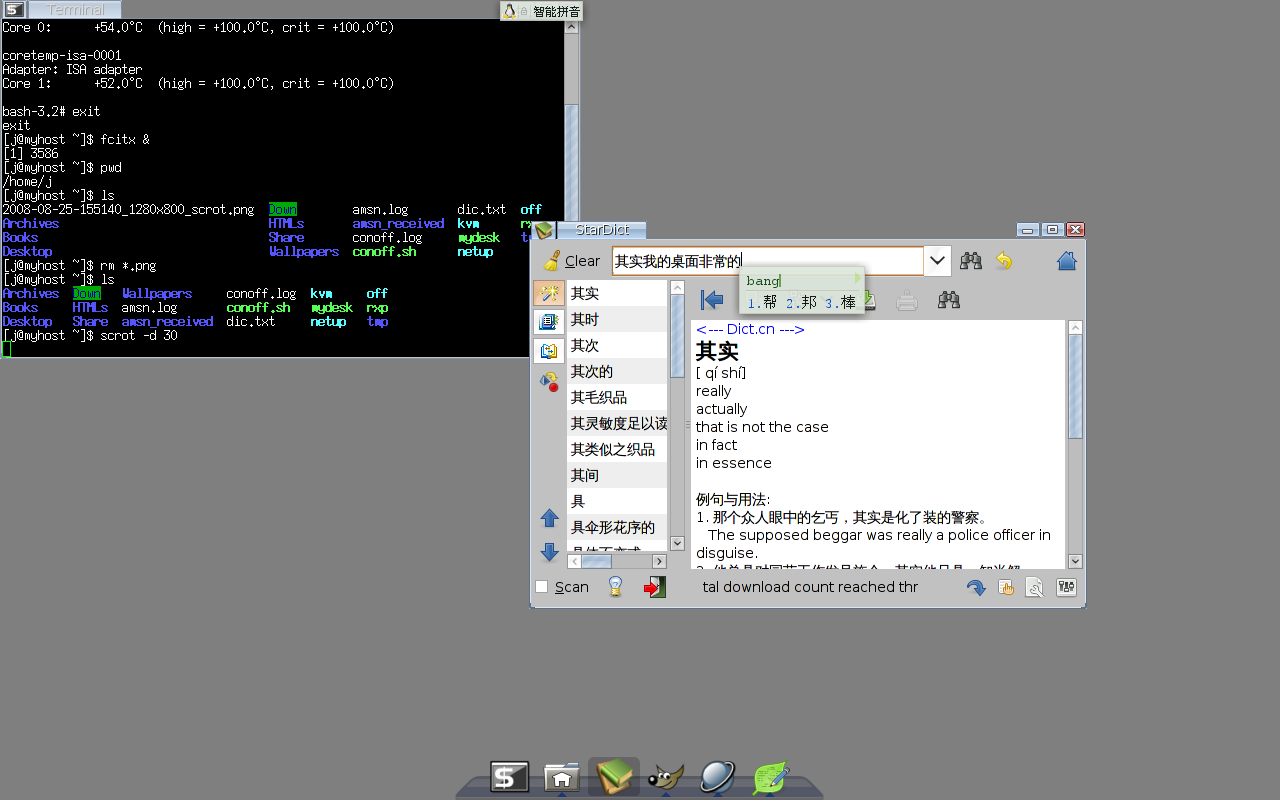
Task: Select 其时 in the word list
Action: pyautogui.click(x=617, y=319)
